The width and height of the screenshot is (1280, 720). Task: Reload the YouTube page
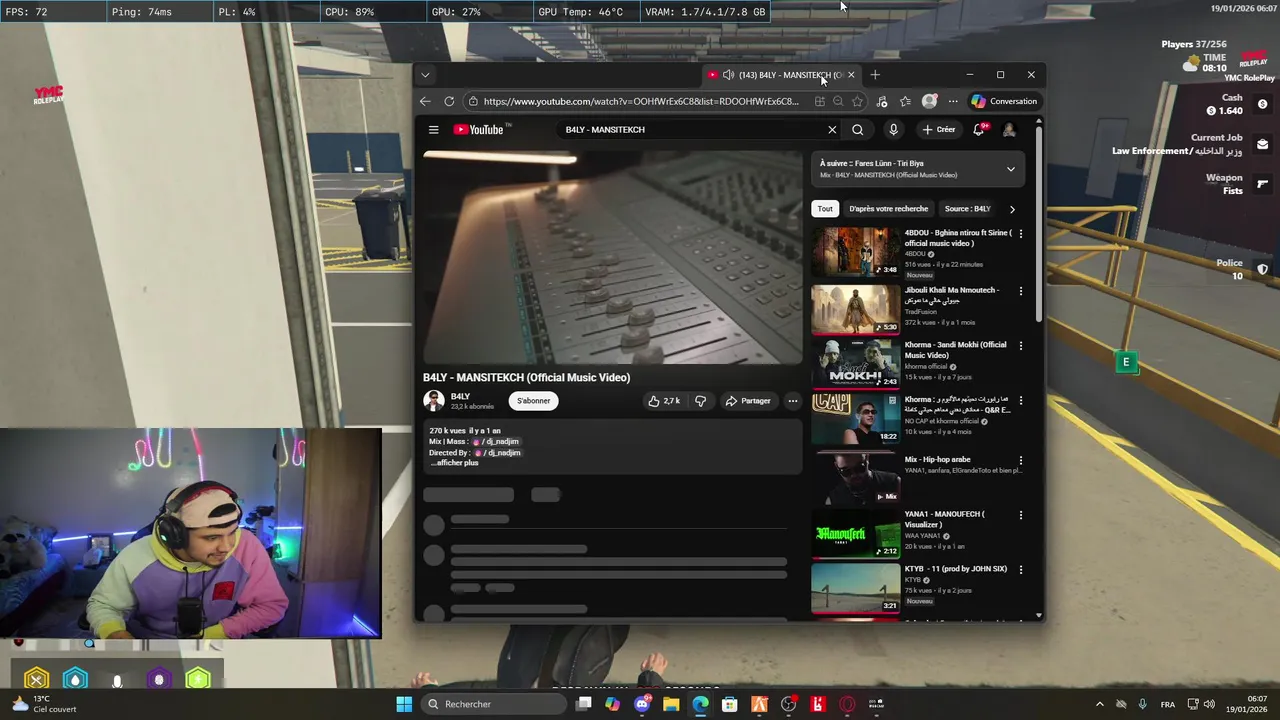coord(449,101)
